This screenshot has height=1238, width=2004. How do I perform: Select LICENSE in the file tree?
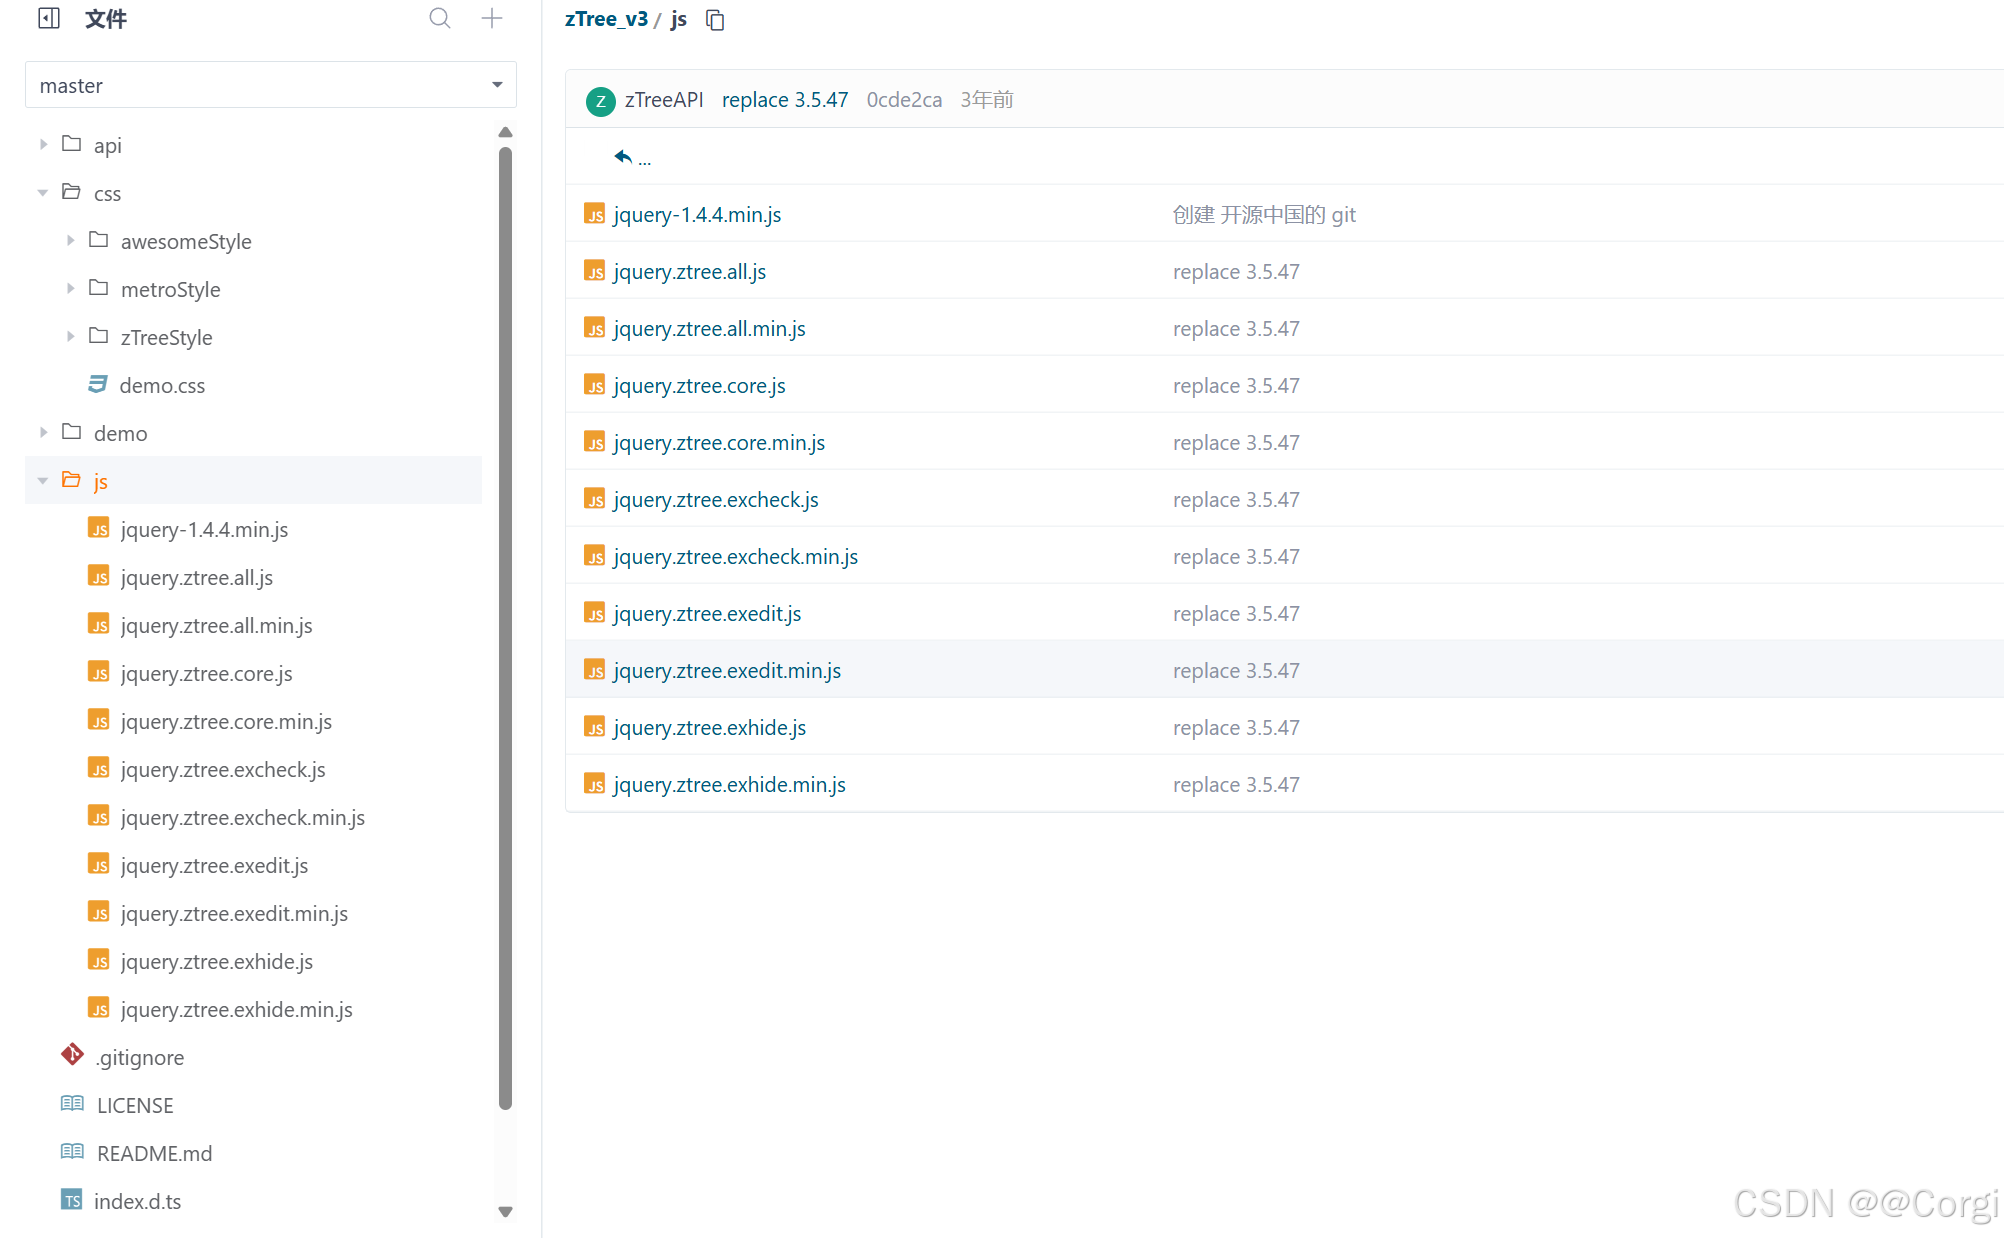[135, 1105]
